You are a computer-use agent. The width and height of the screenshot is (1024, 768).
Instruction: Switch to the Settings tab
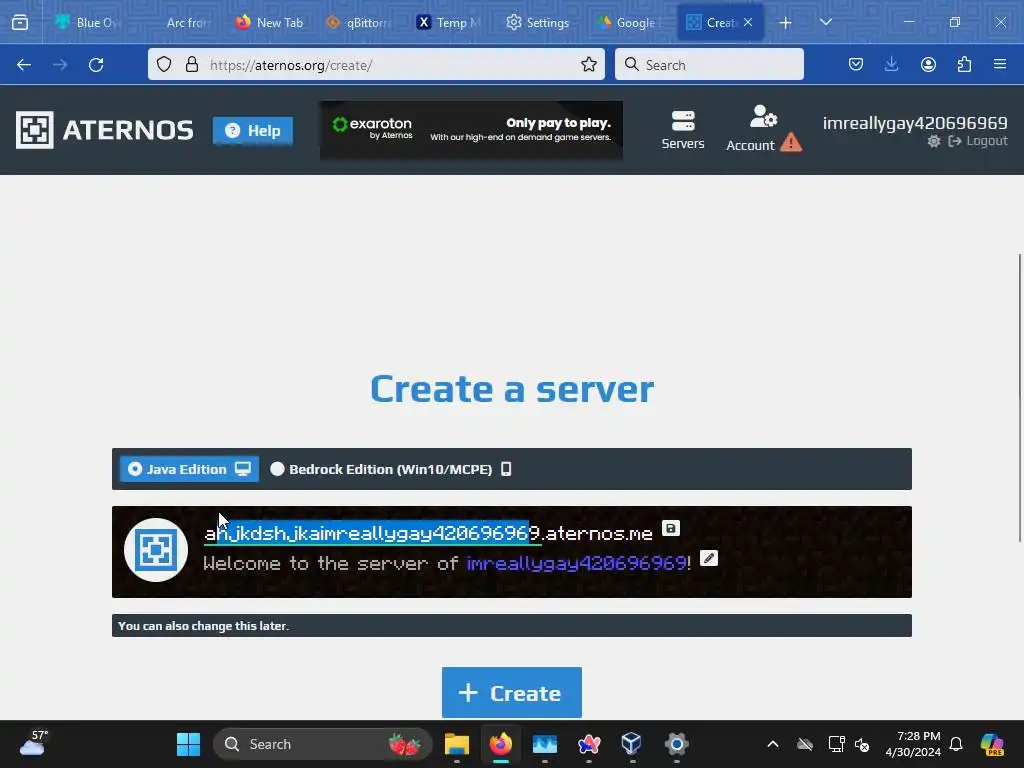point(539,22)
